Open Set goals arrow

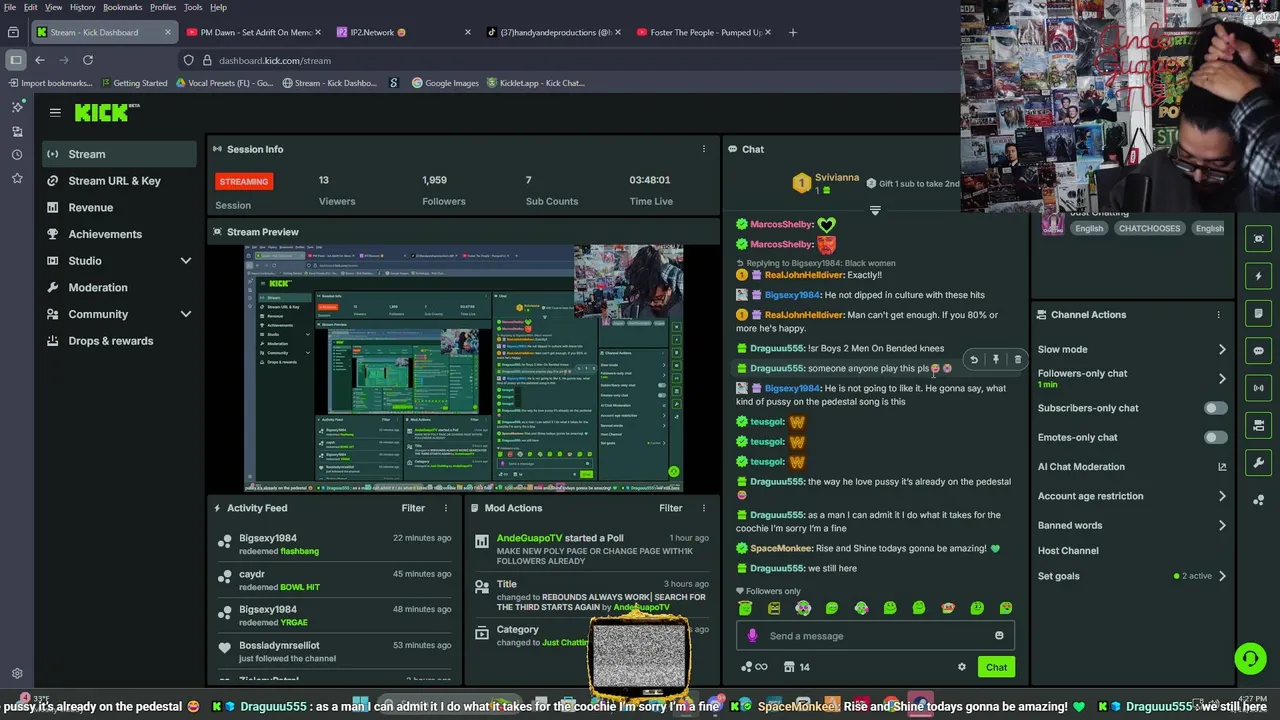pyautogui.click(x=1222, y=576)
